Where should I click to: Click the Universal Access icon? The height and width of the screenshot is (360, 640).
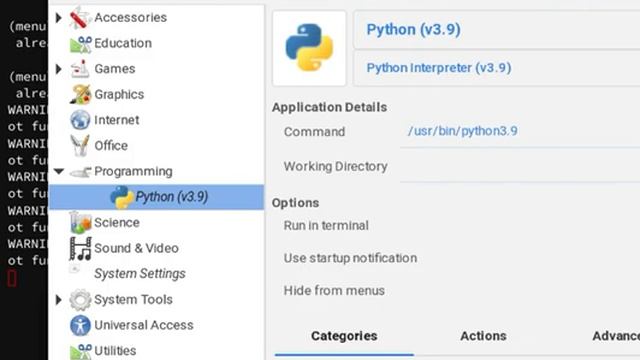(80, 325)
